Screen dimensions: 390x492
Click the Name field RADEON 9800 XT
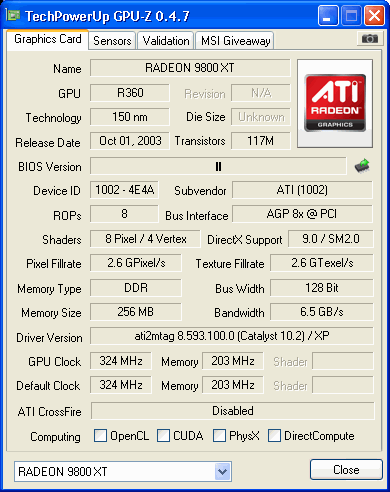coord(190,68)
